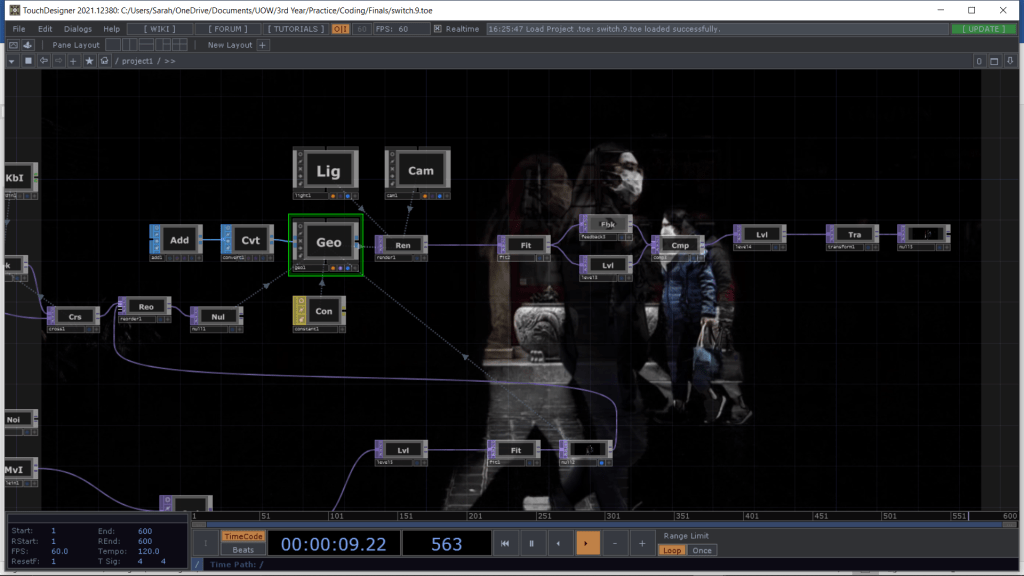The width and height of the screenshot is (1024, 576).
Task: Toggle the Realtime checkbox
Action: (x=438, y=29)
